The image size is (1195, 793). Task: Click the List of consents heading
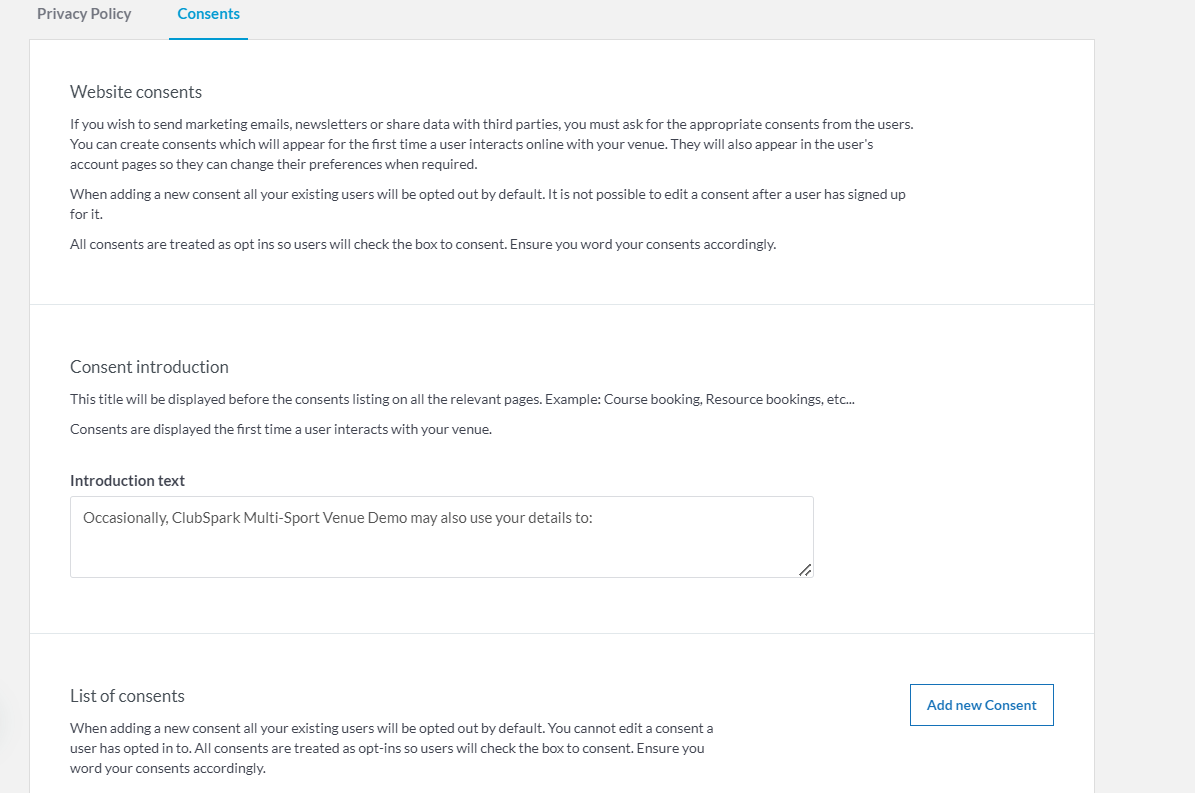click(127, 696)
